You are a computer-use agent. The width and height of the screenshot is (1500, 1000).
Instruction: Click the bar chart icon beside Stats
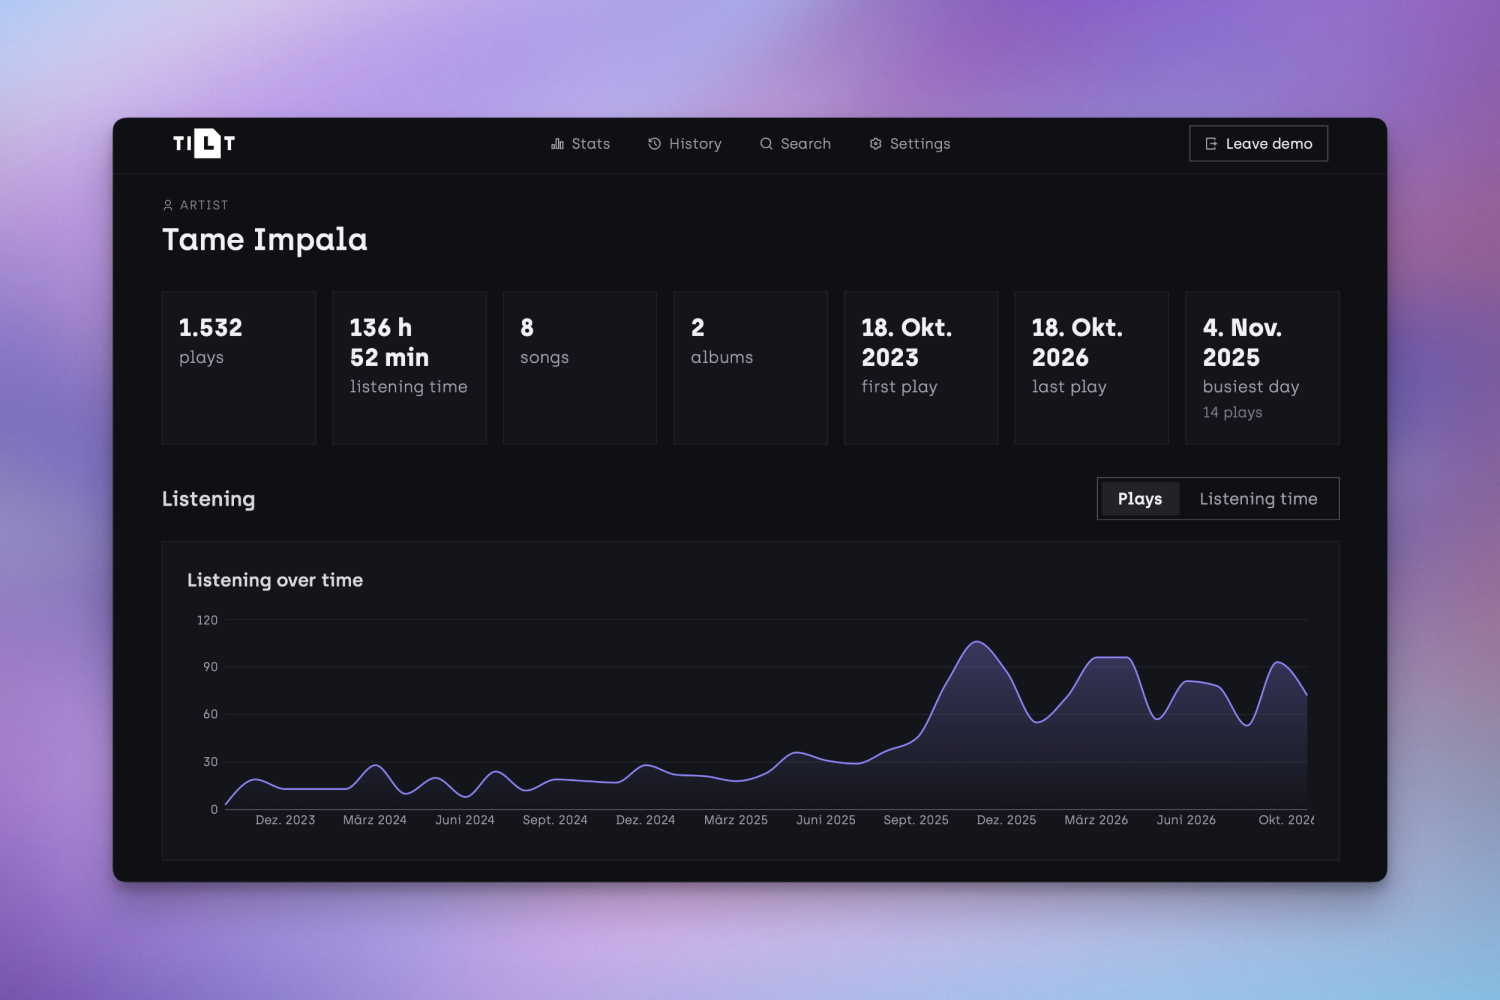(557, 144)
